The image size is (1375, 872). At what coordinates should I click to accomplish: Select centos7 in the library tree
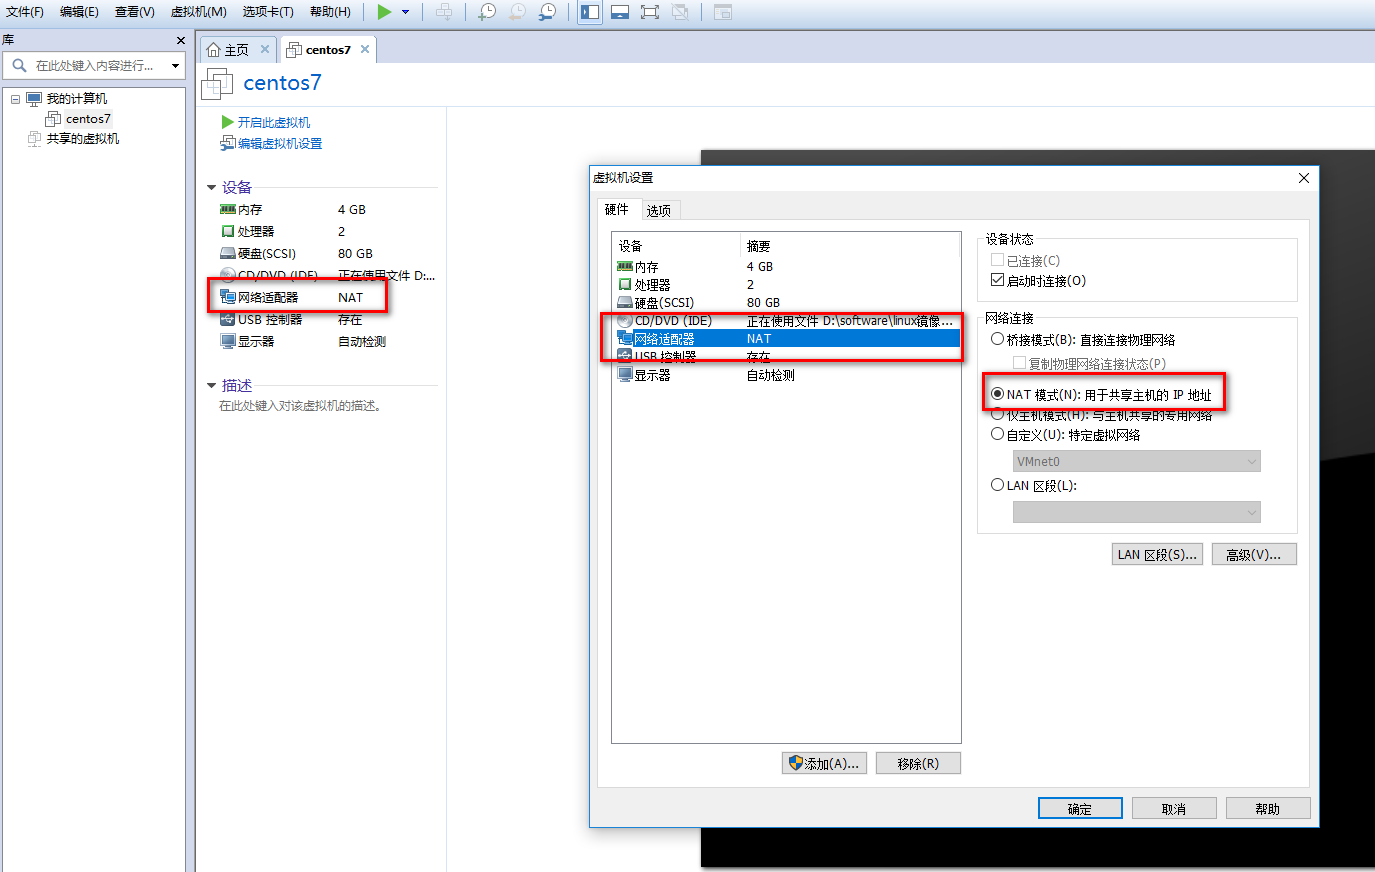pyautogui.click(x=88, y=119)
